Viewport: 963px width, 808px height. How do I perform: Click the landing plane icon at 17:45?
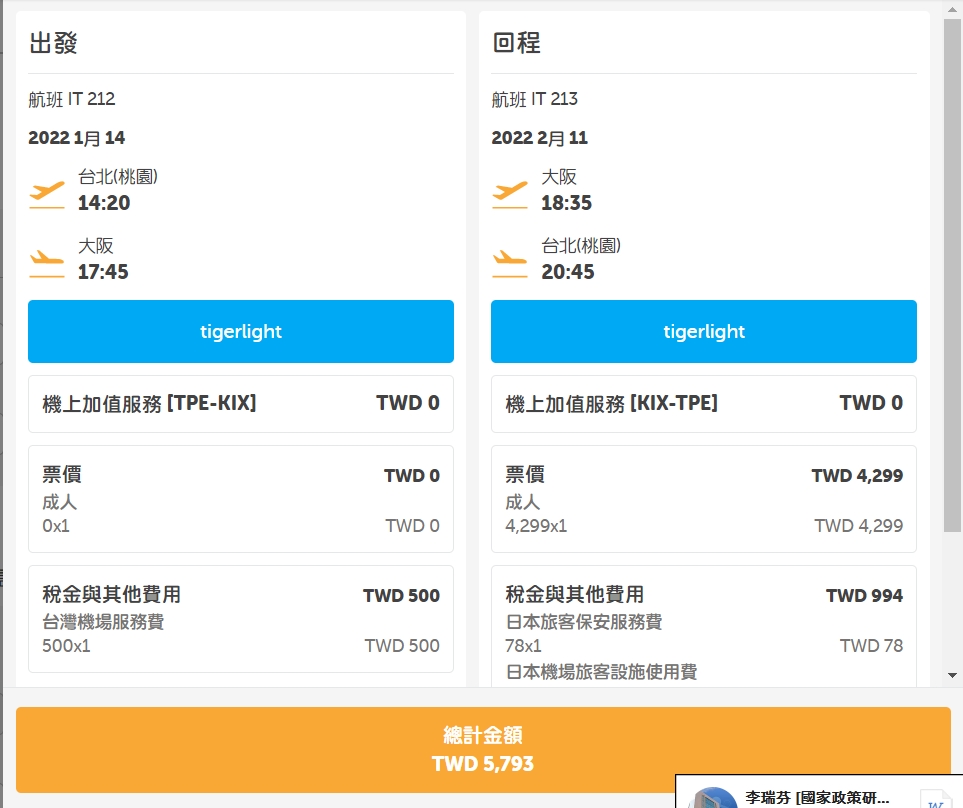point(47,263)
